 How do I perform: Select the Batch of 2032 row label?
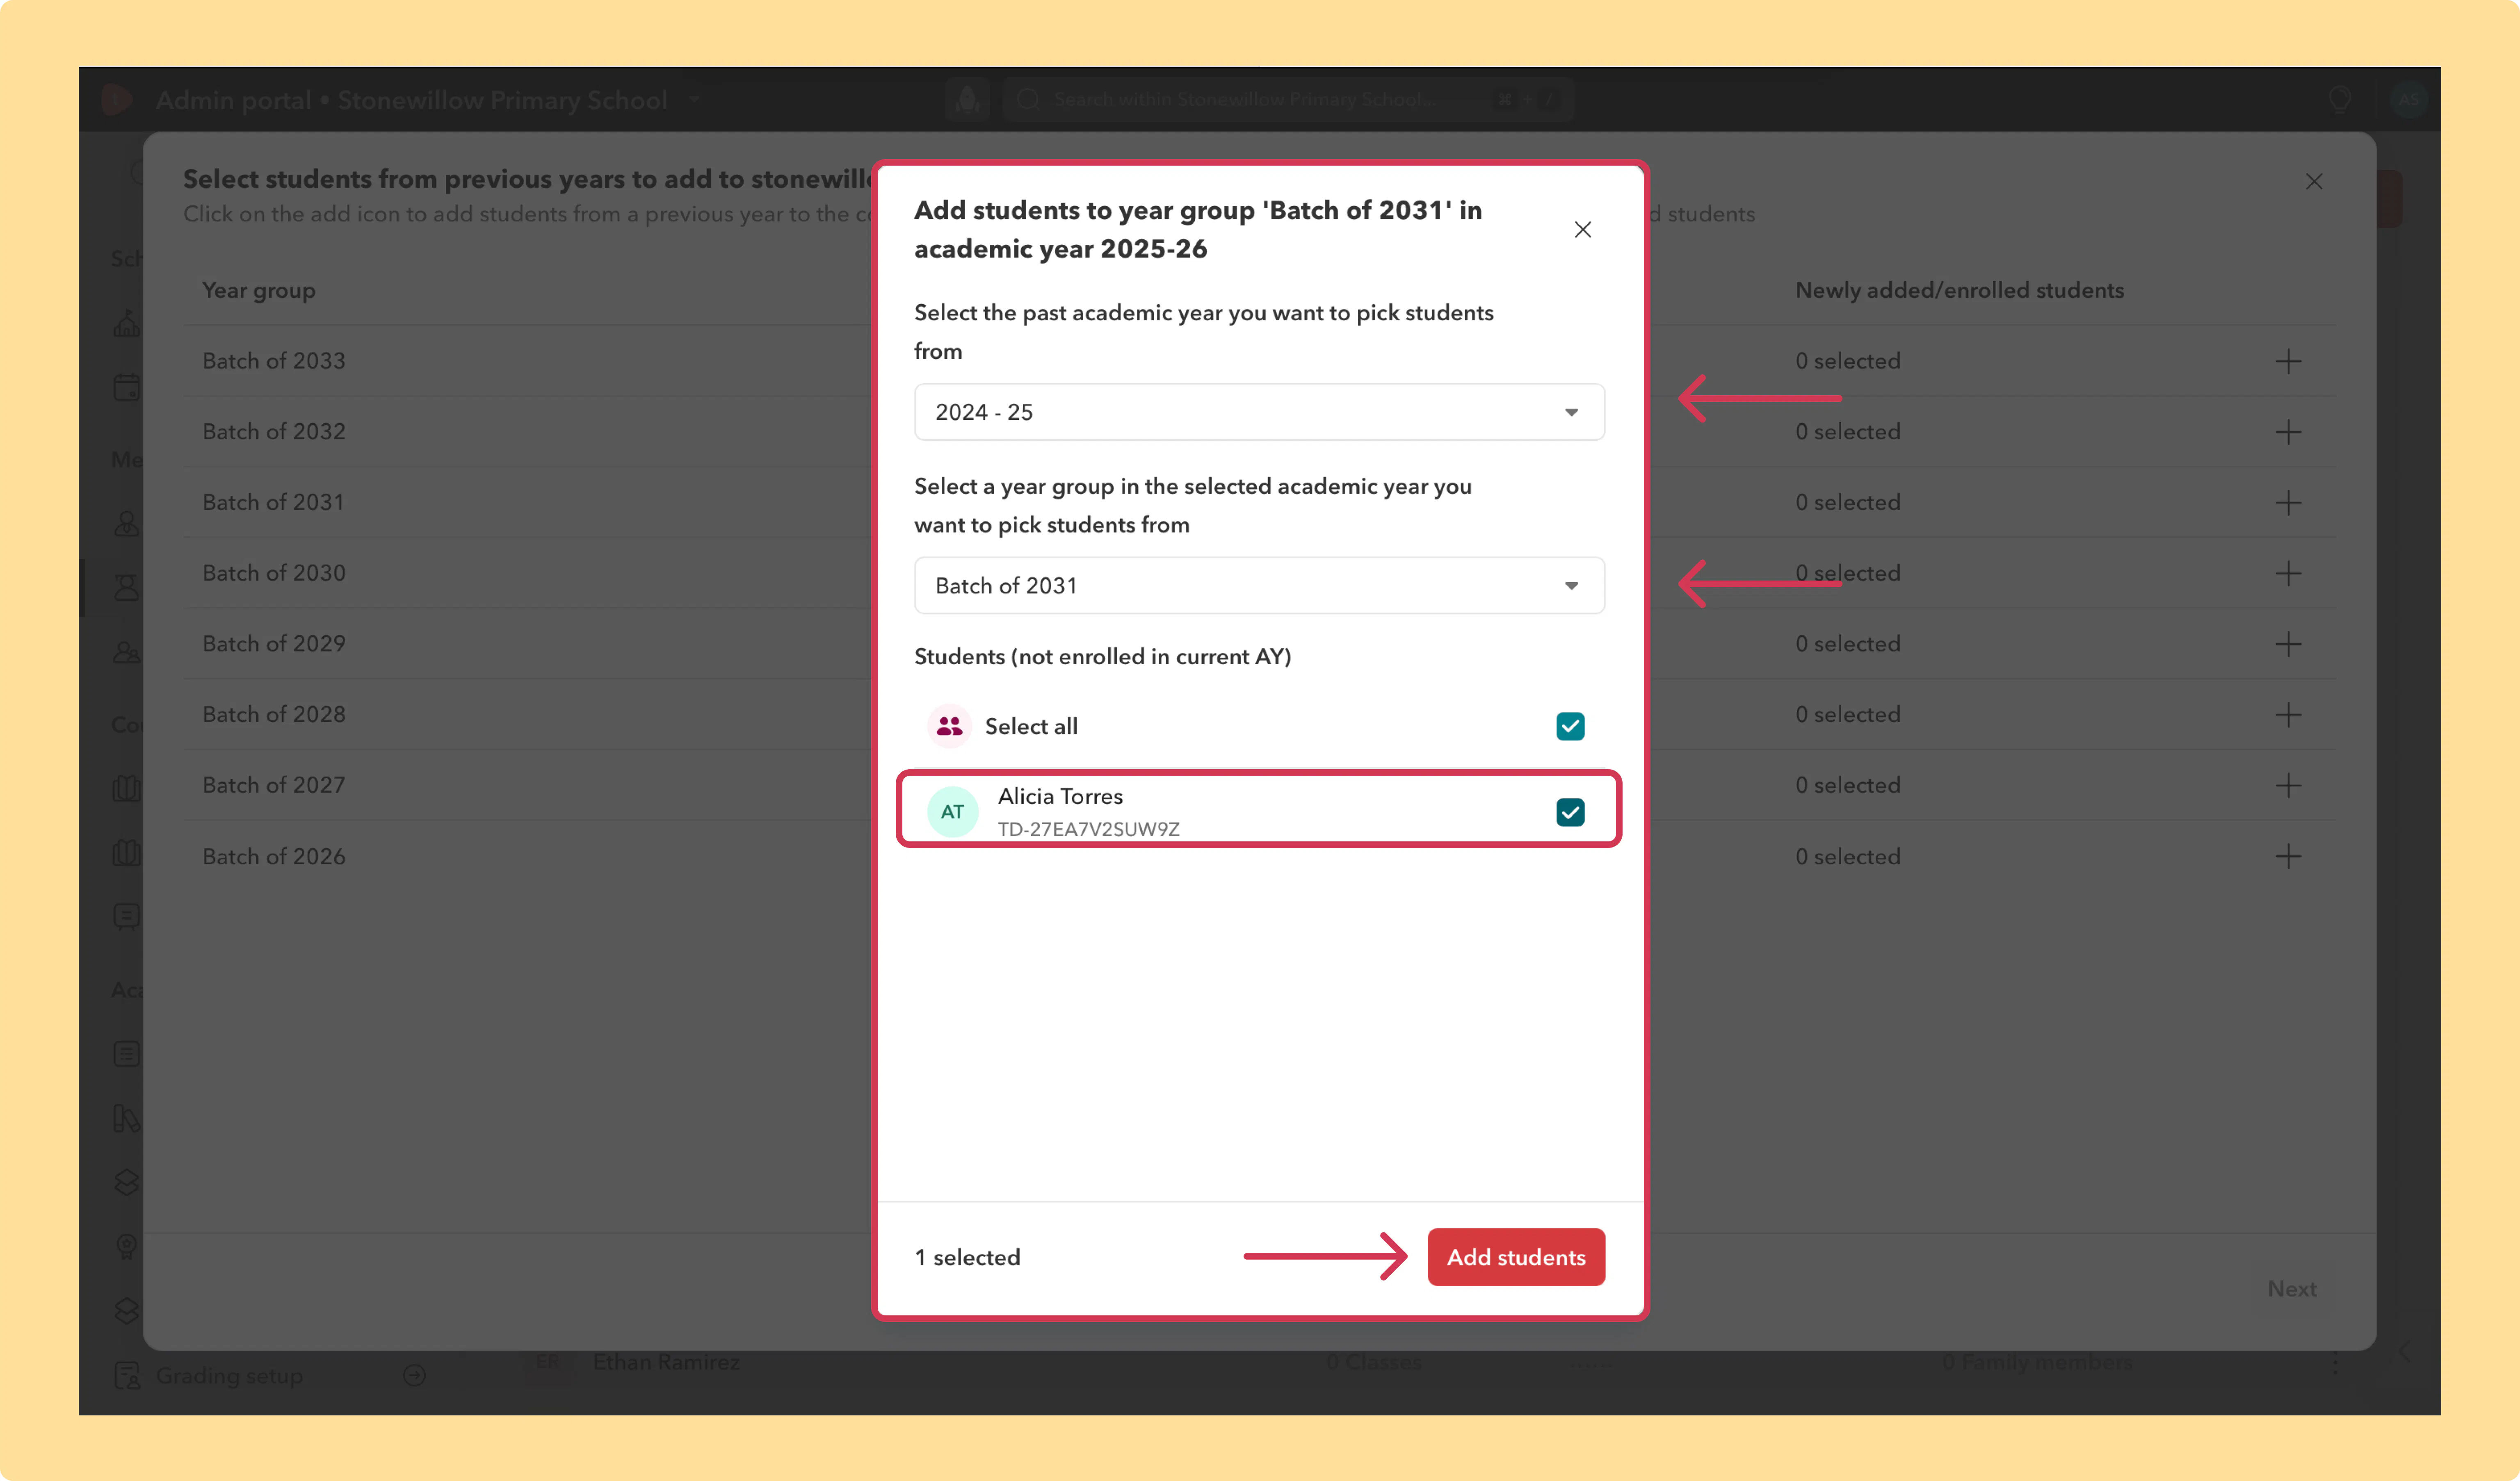click(x=274, y=432)
